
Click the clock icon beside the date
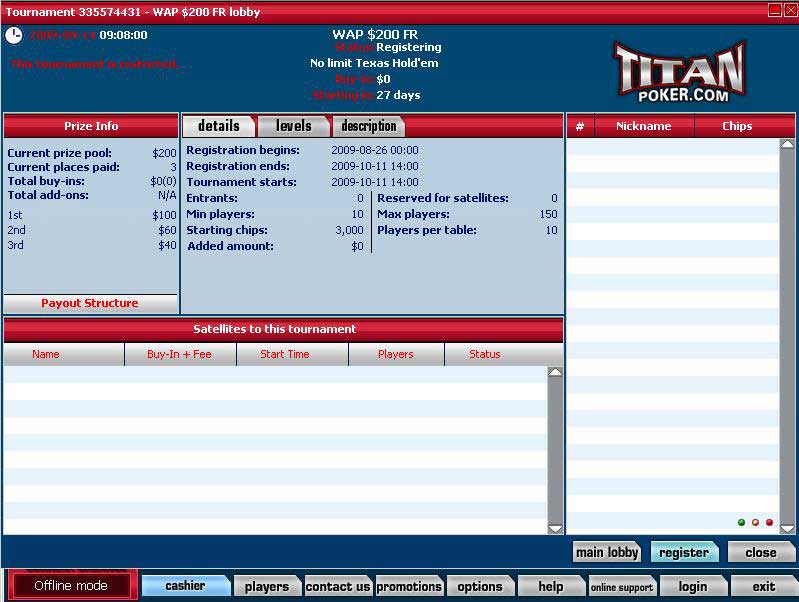point(14,35)
